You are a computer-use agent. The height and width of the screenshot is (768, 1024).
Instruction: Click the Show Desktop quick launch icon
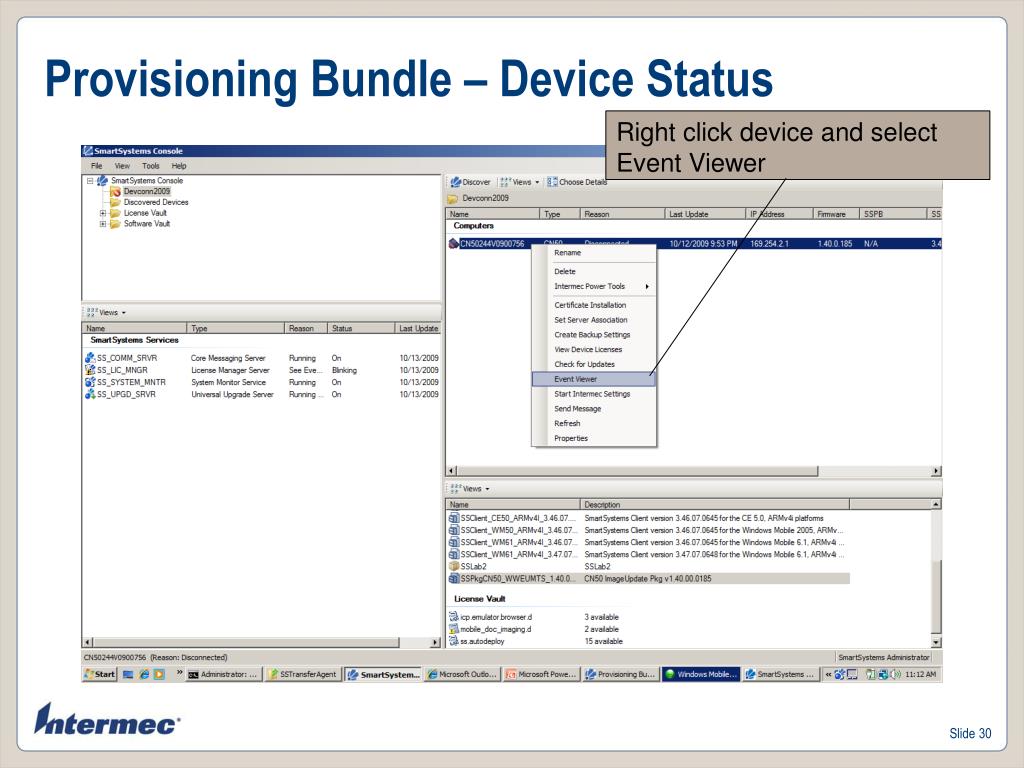tap(128, 675)
